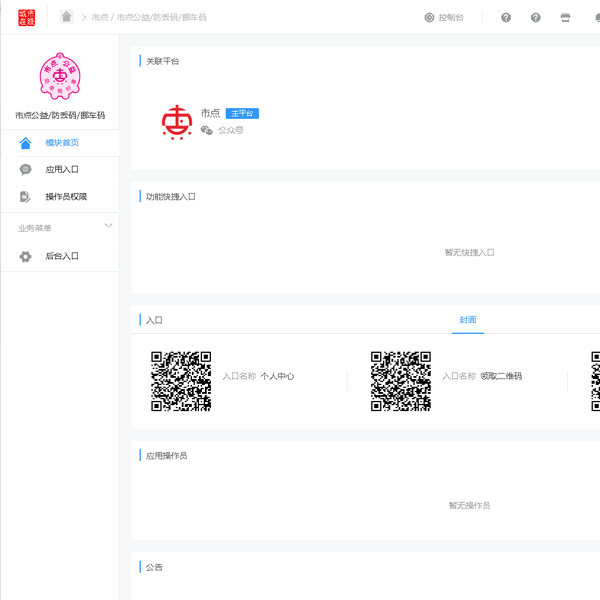Click the entry name 个人中心

277,376
